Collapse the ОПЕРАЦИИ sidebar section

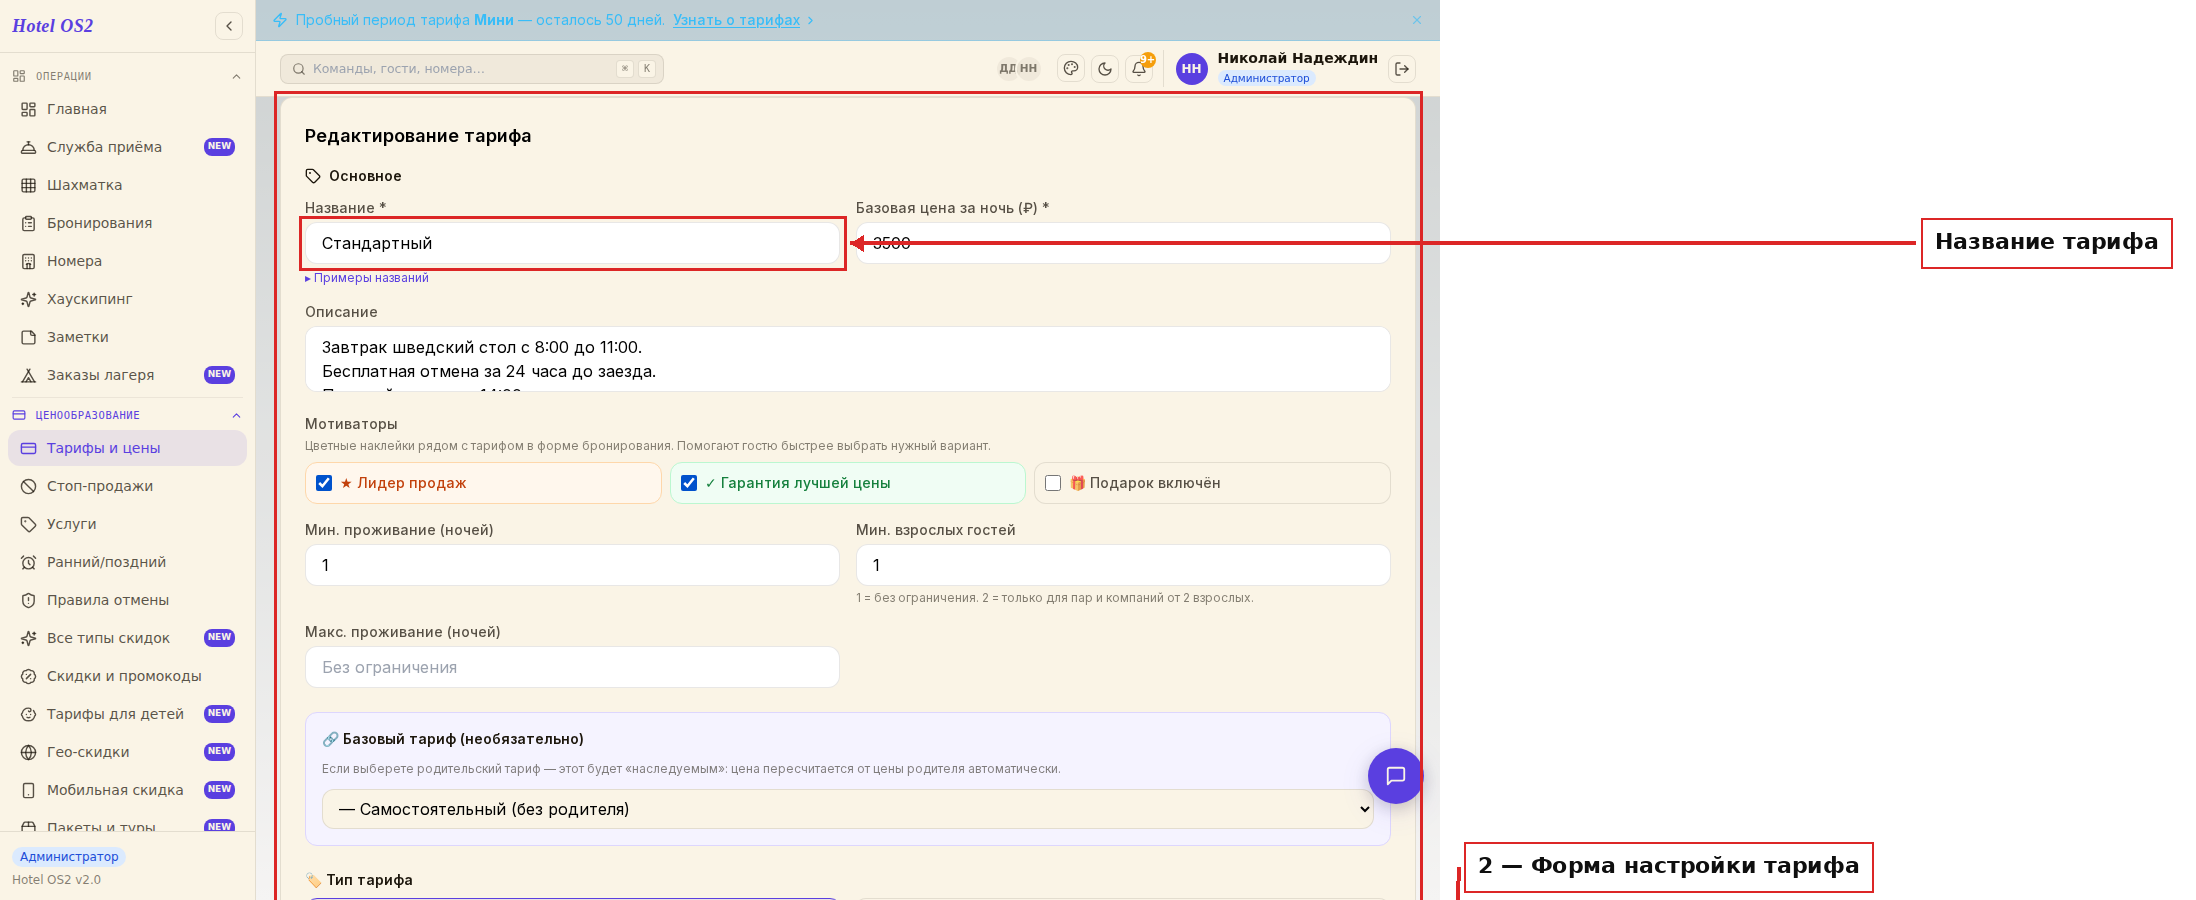click(236, 76)
